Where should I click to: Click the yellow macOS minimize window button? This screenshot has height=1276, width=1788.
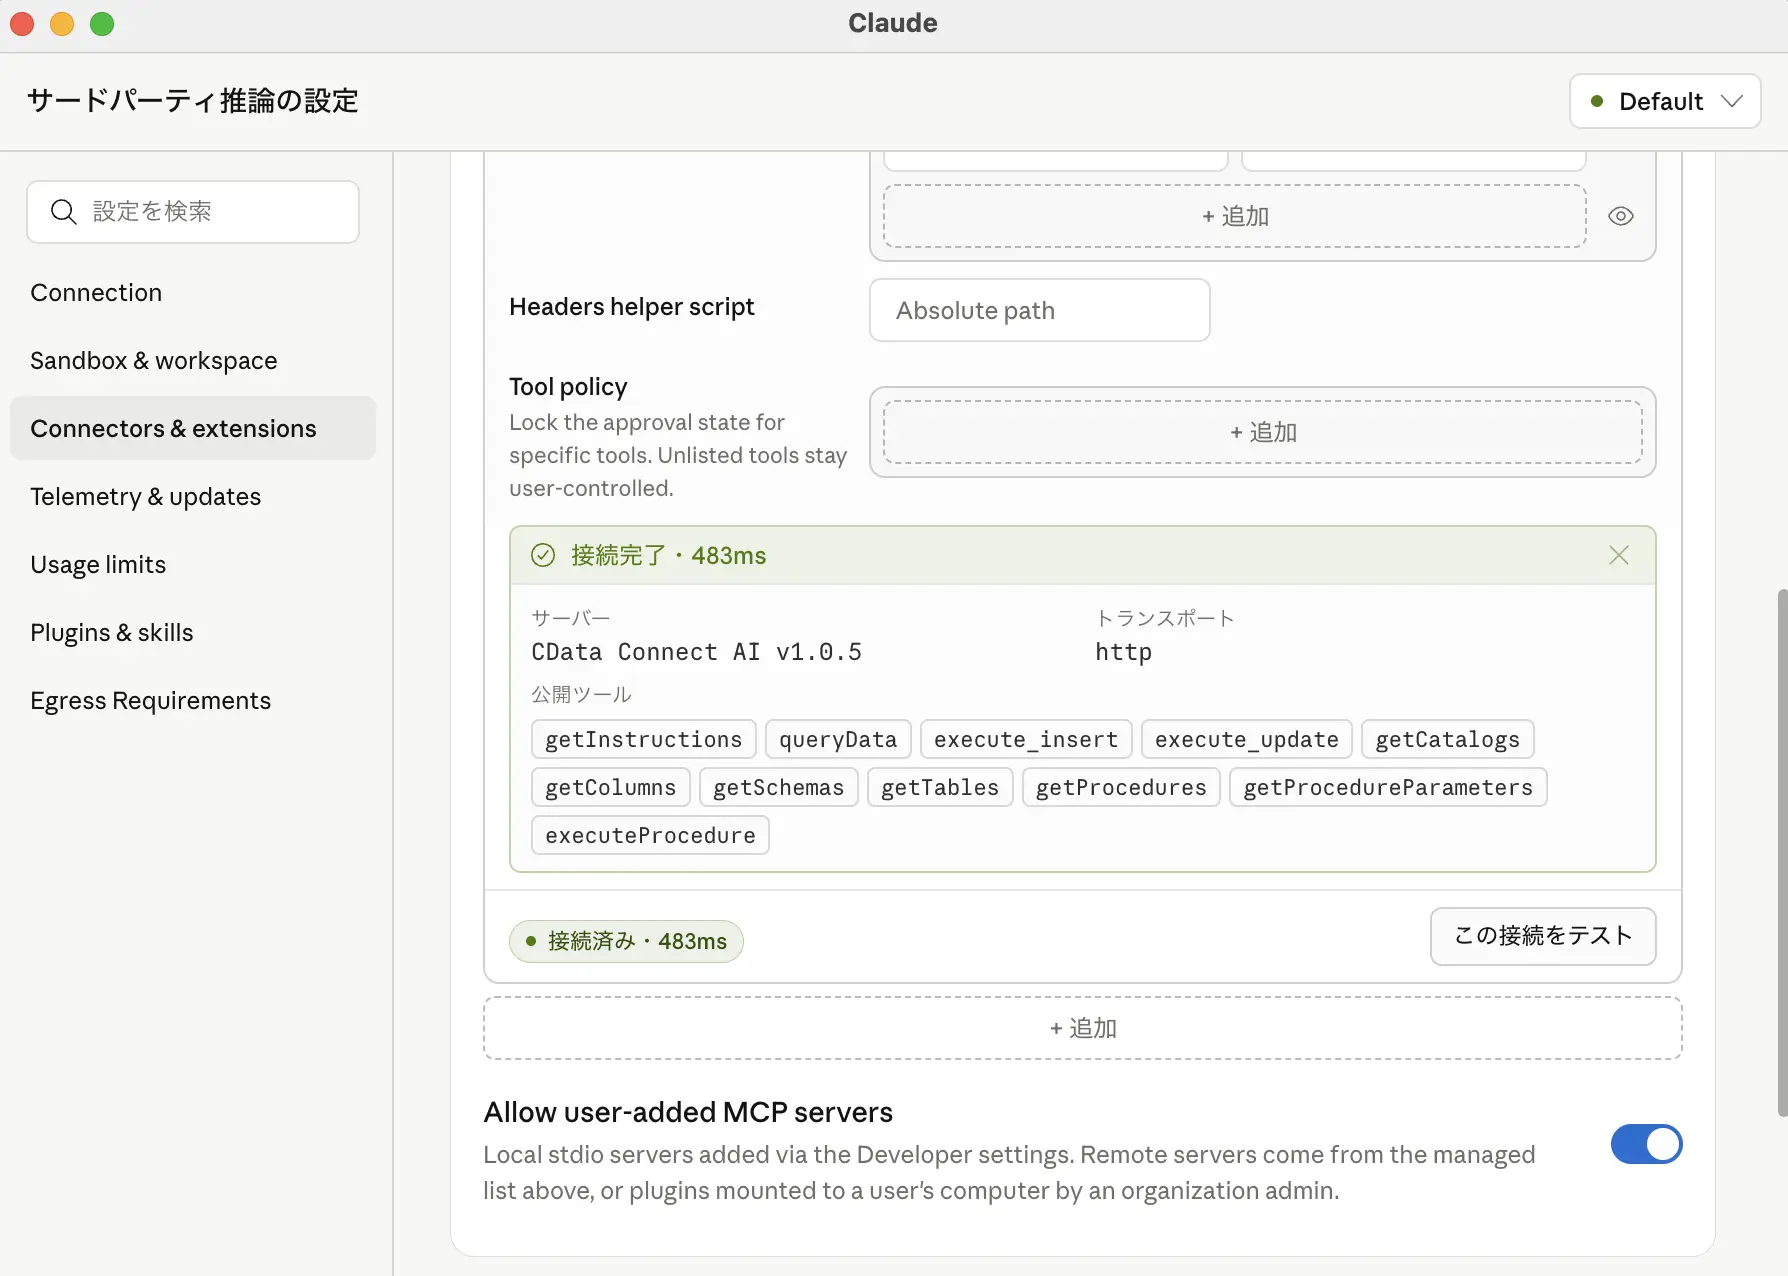coord(62,23)
